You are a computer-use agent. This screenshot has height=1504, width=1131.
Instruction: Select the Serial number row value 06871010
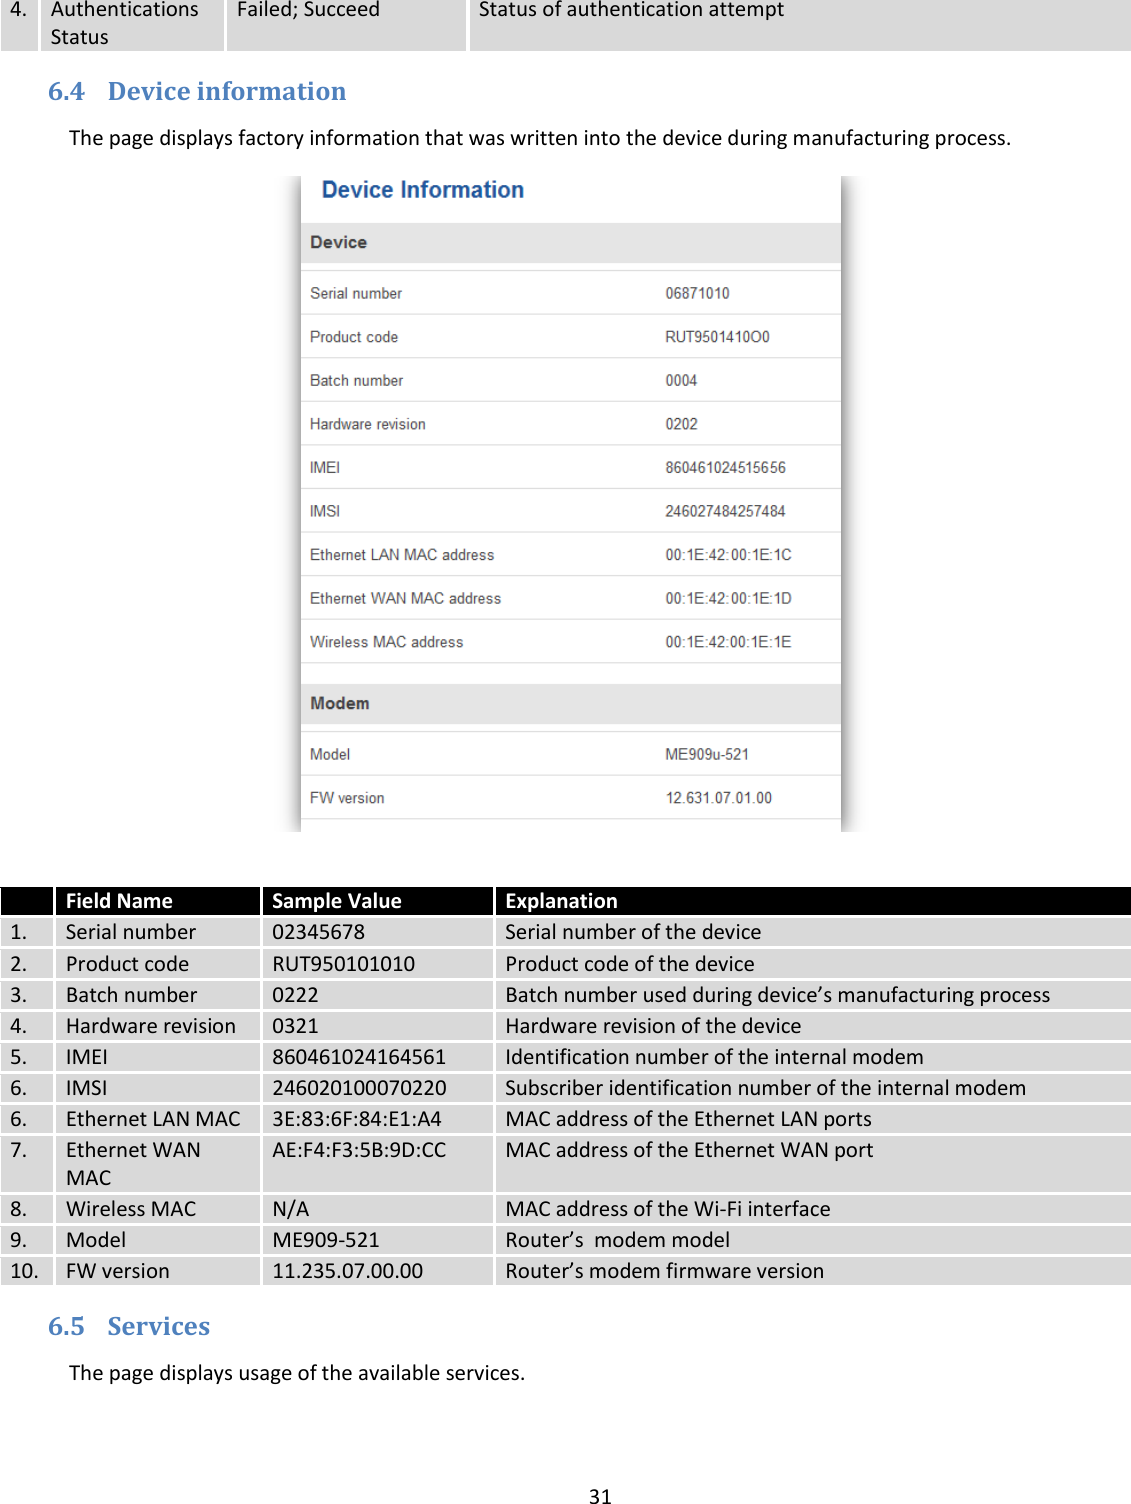(697, 293)
